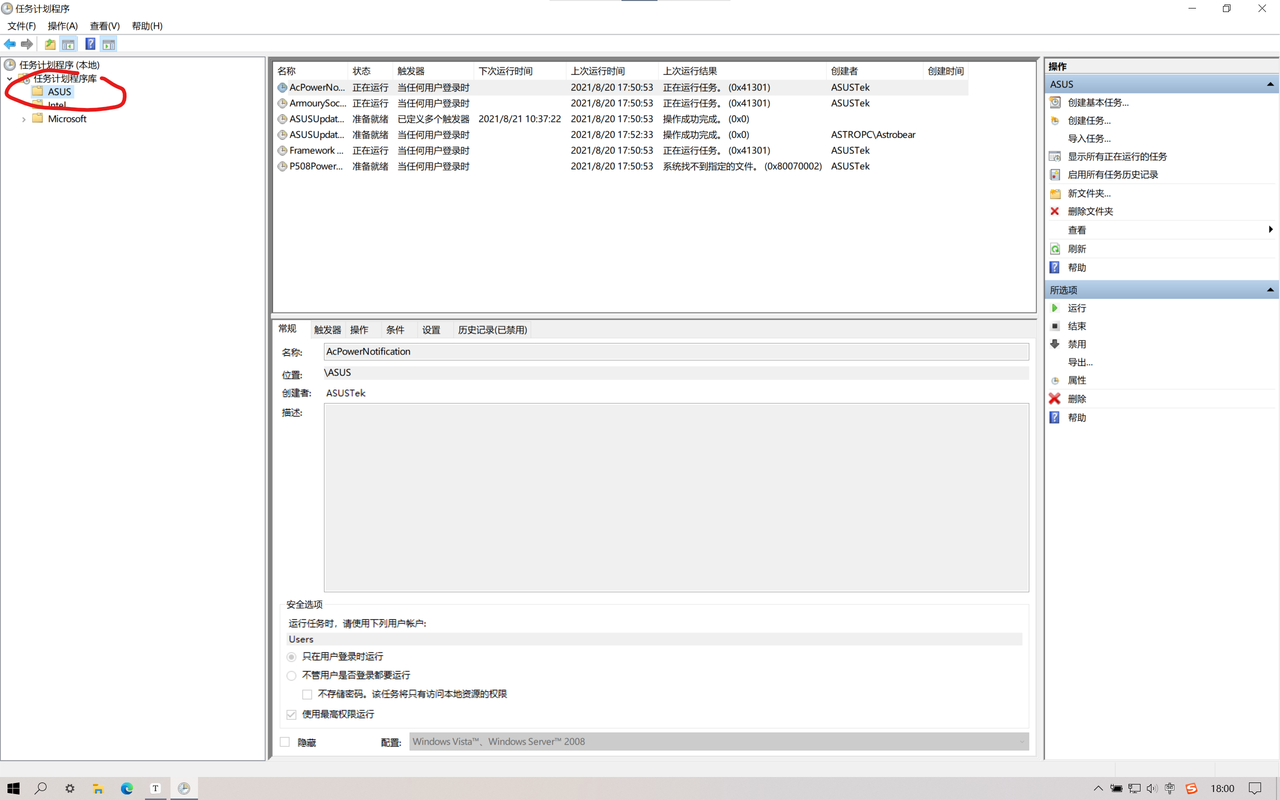Click the up-one-level folder toolbar icon
The width and height of the screenshot is (1280, 800).
coord(50,44)
